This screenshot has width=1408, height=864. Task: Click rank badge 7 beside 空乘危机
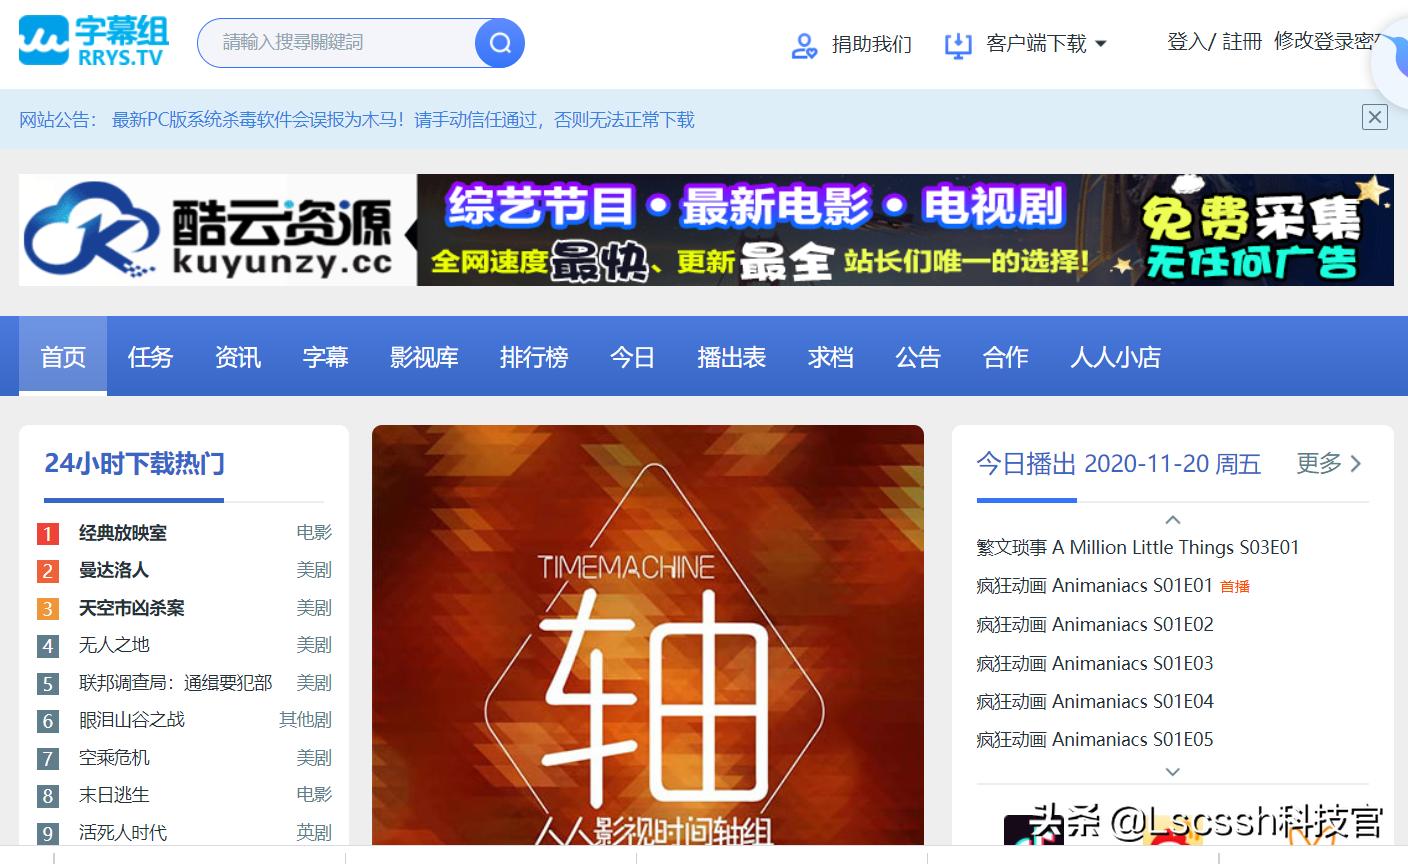pos(47,759)
